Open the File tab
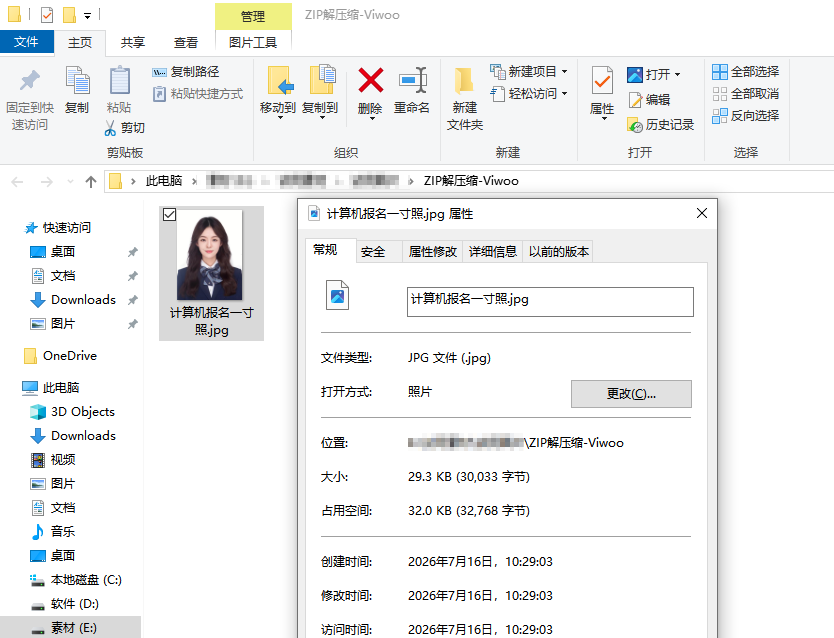 click(x=27, y=42)
